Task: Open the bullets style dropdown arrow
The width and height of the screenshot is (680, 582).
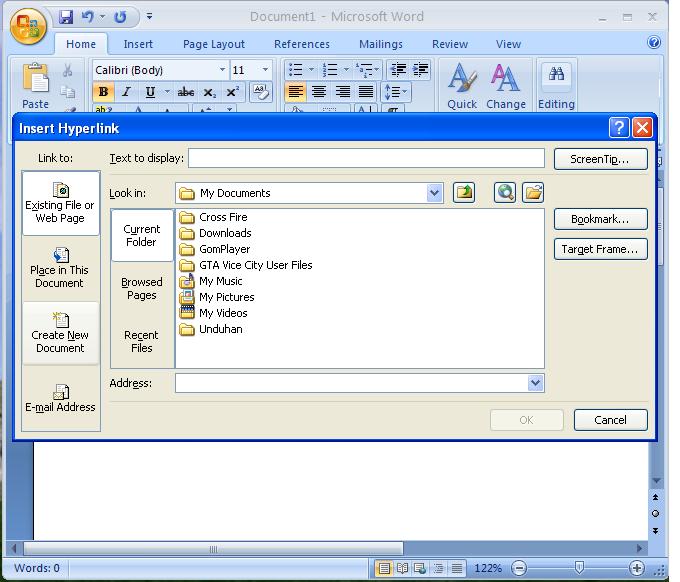Action: point(311,69)
